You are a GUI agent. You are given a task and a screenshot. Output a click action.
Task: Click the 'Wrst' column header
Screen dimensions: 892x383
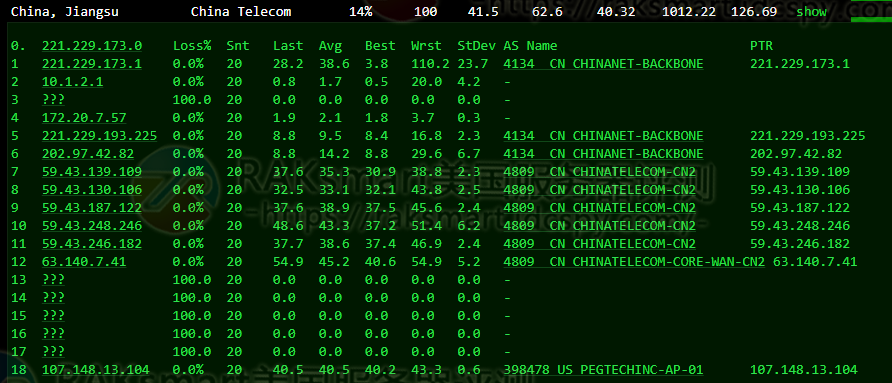point(427,46)
